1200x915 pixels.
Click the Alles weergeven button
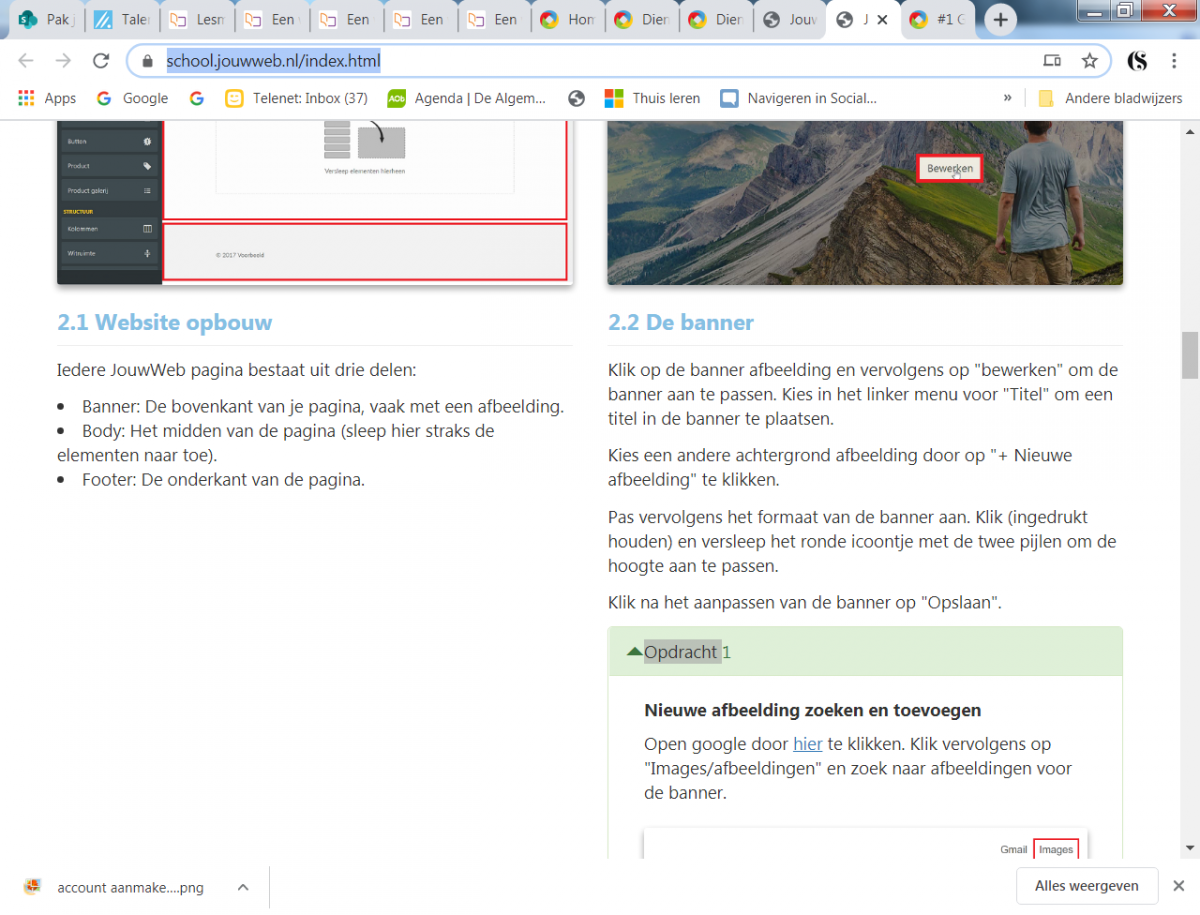[1087, 886]
